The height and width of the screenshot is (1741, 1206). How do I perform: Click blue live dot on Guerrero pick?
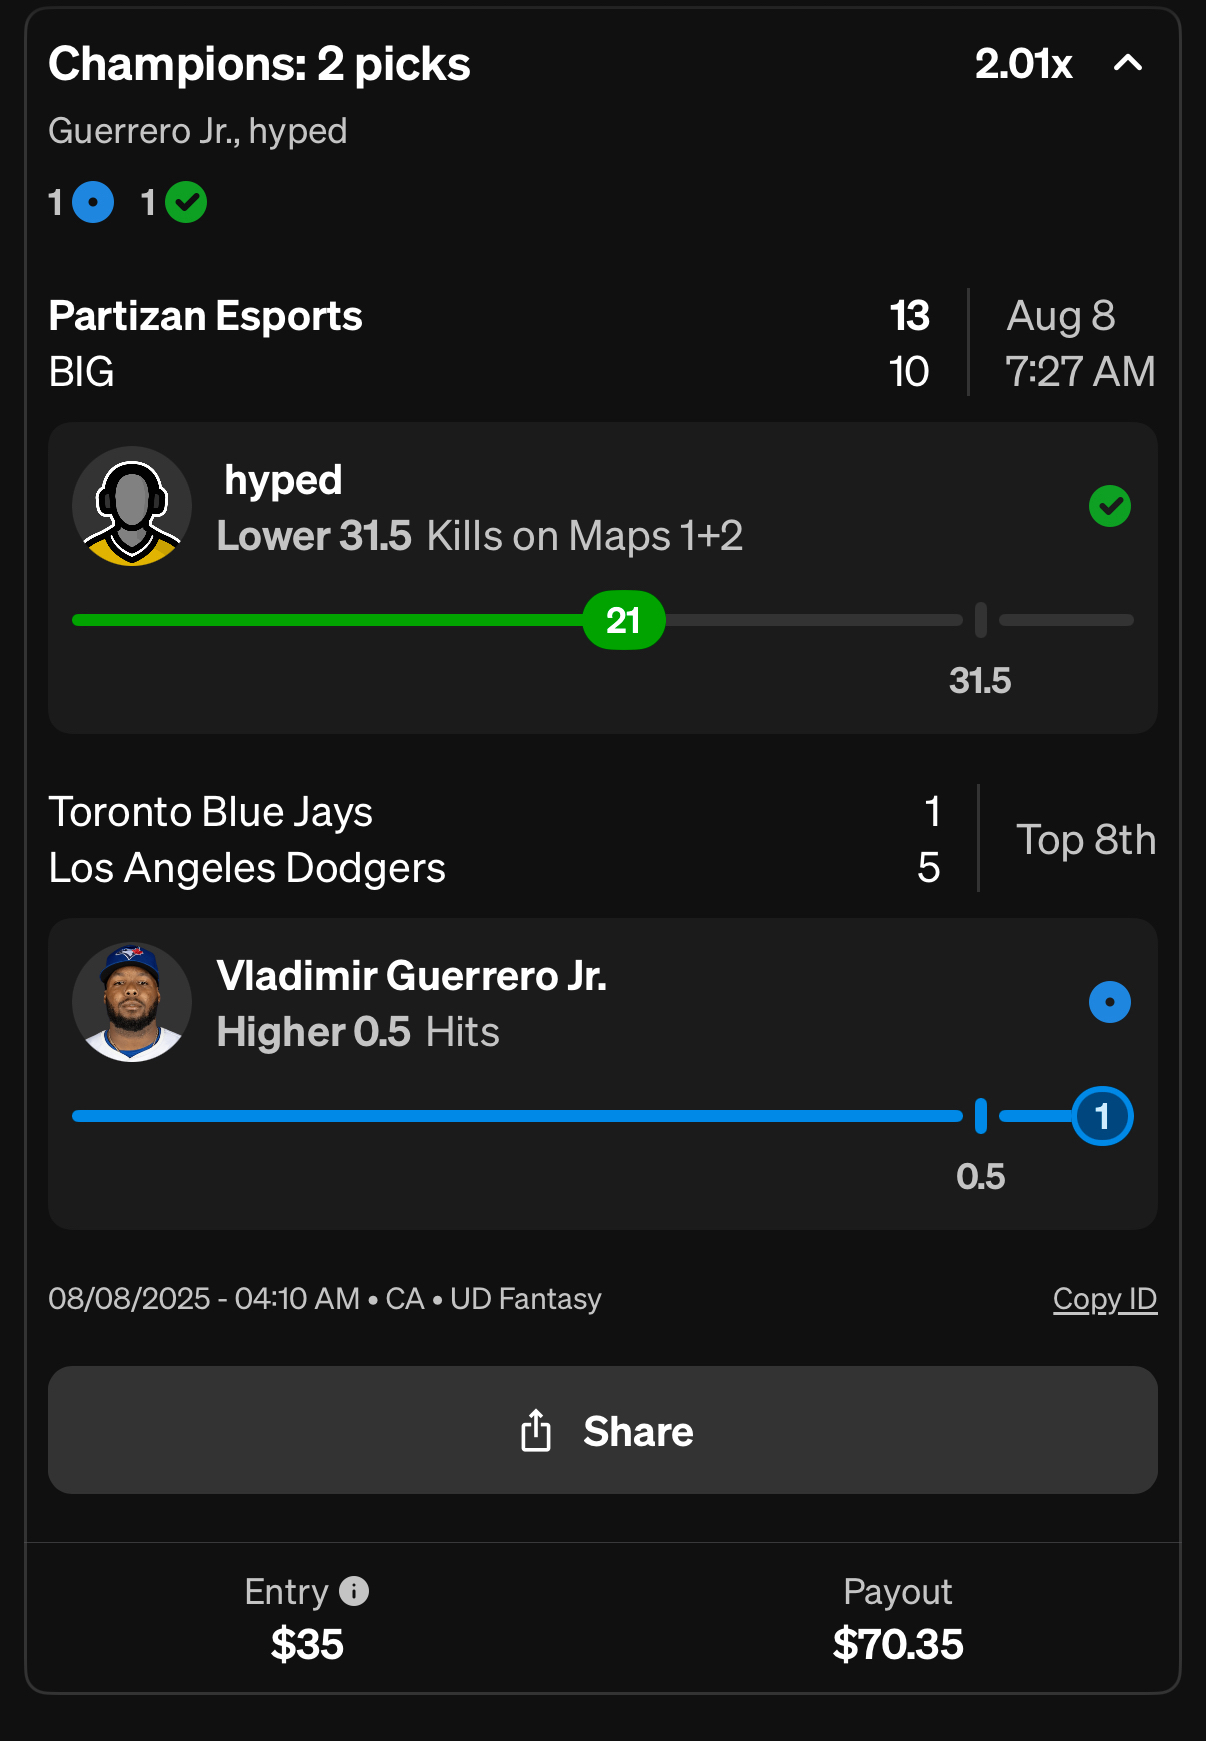point(1109,1002)
